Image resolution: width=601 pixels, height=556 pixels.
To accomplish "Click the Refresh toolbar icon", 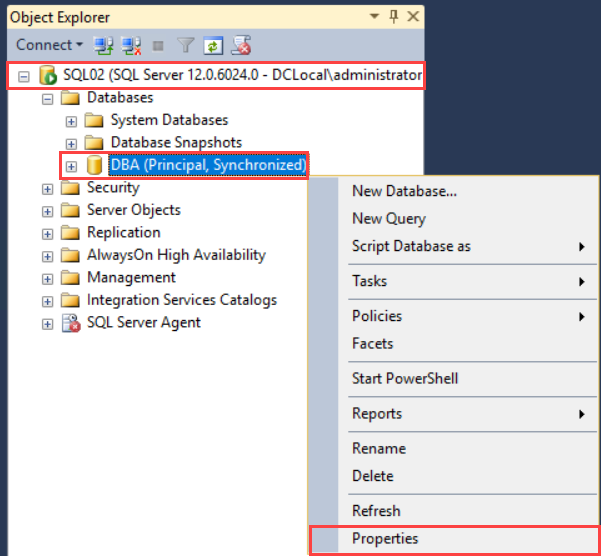I will (x=213, y=46).
